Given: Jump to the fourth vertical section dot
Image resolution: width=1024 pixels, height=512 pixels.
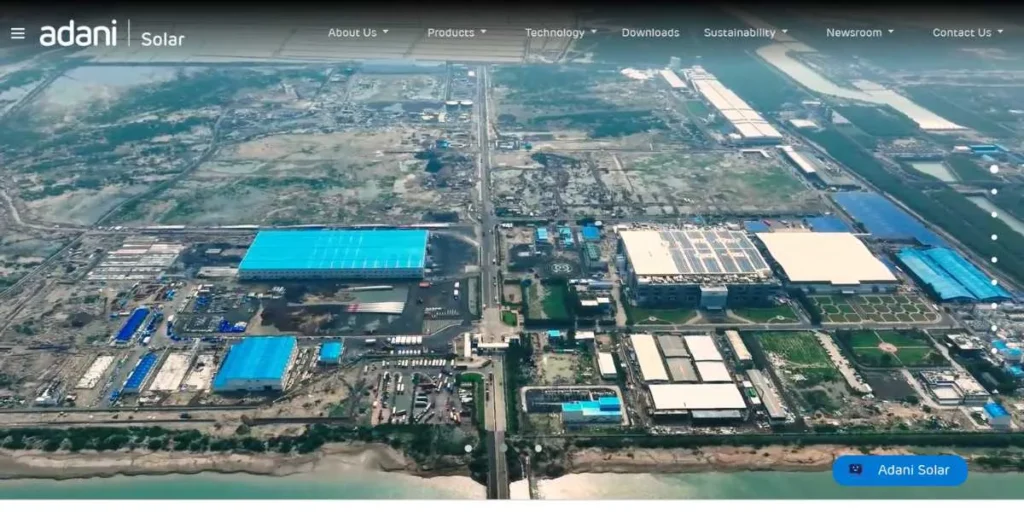Looking at the screenshot, I should coord(993,237).
